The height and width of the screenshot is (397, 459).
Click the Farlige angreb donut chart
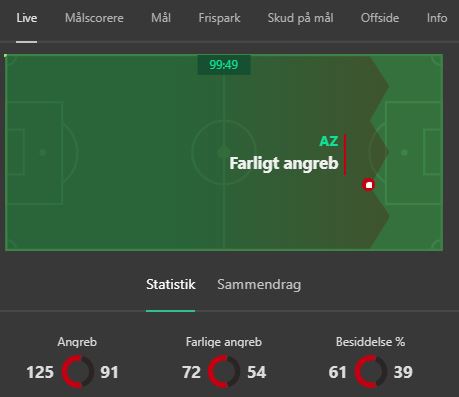tap(223, 371)
